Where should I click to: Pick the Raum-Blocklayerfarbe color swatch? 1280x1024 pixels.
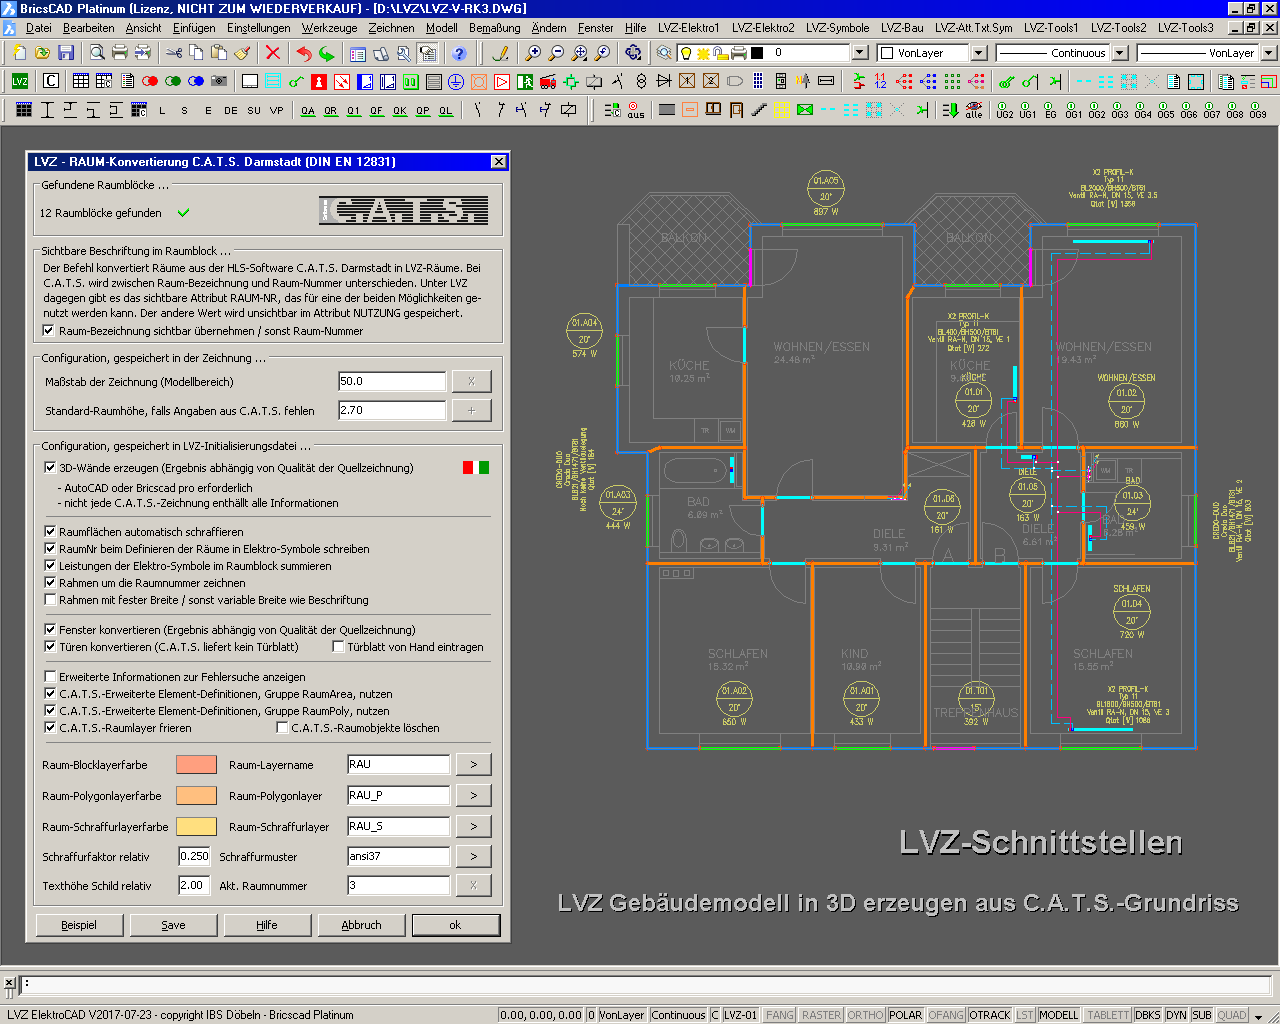pyautogui.click(x=196, y=765)
